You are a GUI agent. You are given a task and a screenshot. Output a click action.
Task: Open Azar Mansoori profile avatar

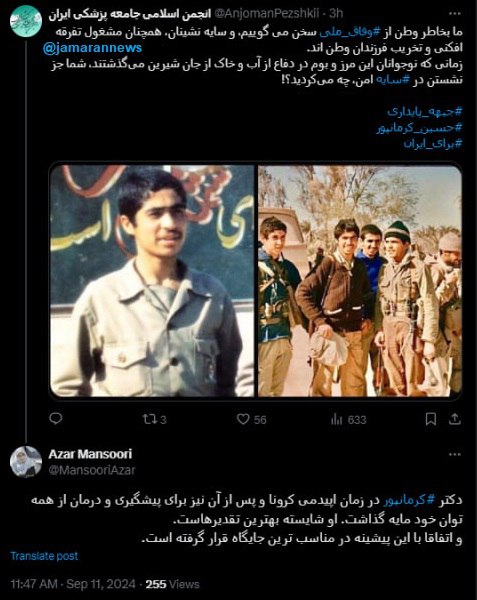(x=26, y=462)
